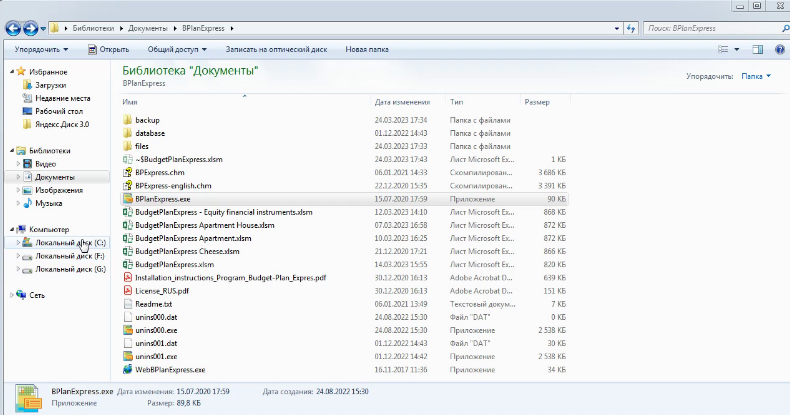The width and height of the screenshot is (790, 415).
Task: Click BPlanExpress.exe thumbnail in details pane
Action: pyautogui.click(x=28, y=398)
